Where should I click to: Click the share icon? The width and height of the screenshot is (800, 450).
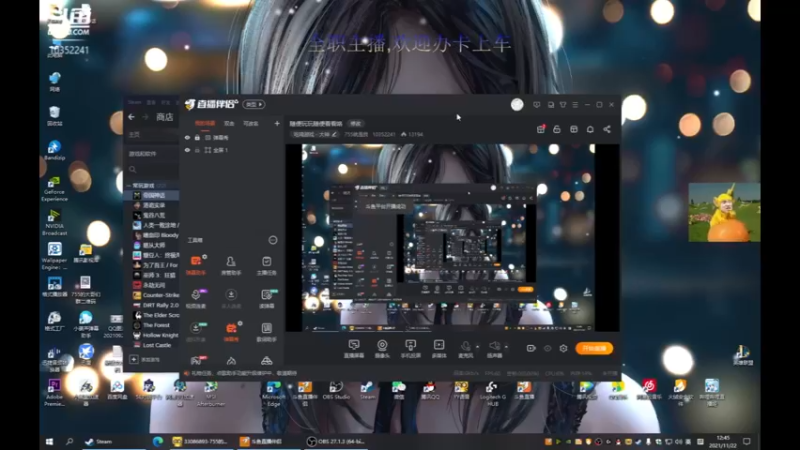(607, 129)
